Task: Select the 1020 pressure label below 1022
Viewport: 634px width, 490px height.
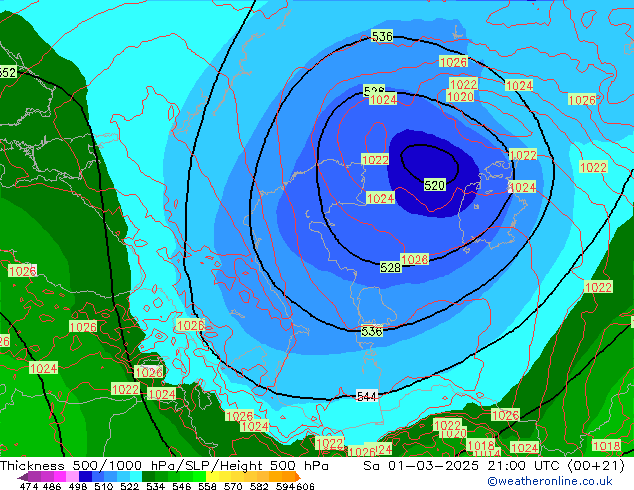Action: (x=460, y=97)
